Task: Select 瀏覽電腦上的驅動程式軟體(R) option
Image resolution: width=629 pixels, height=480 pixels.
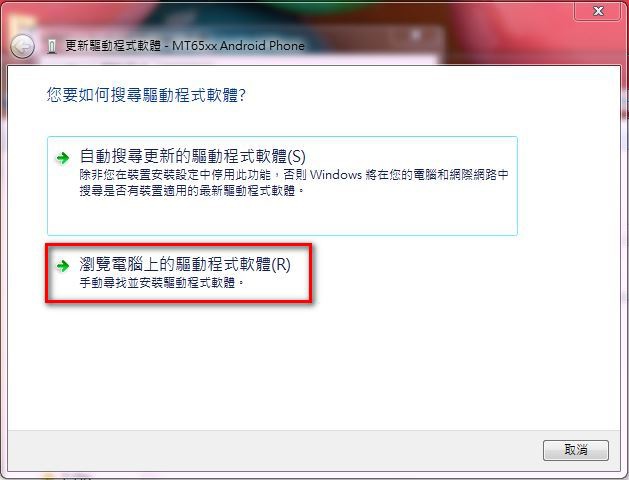Action: click(179, 273)
